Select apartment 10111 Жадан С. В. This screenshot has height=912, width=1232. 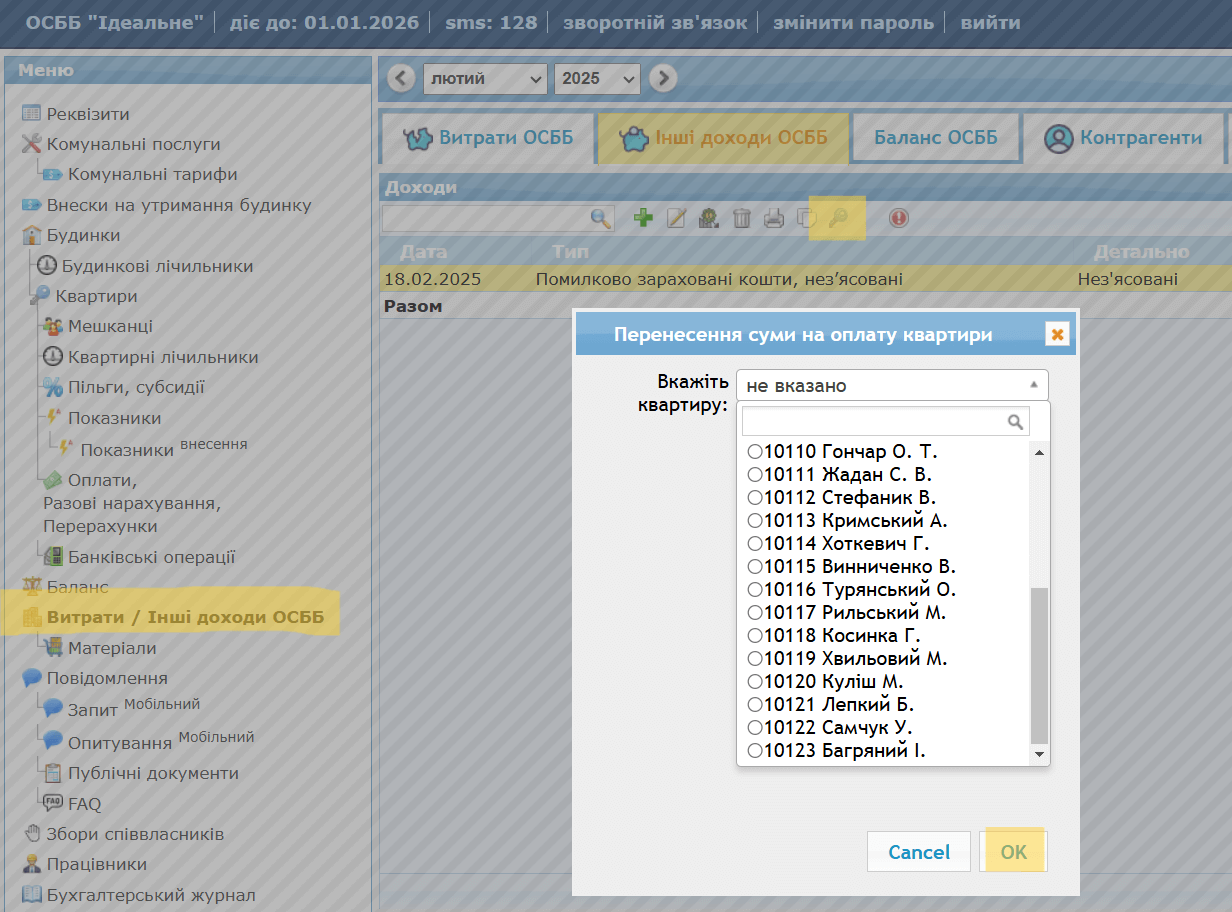(x=840, y=474)
